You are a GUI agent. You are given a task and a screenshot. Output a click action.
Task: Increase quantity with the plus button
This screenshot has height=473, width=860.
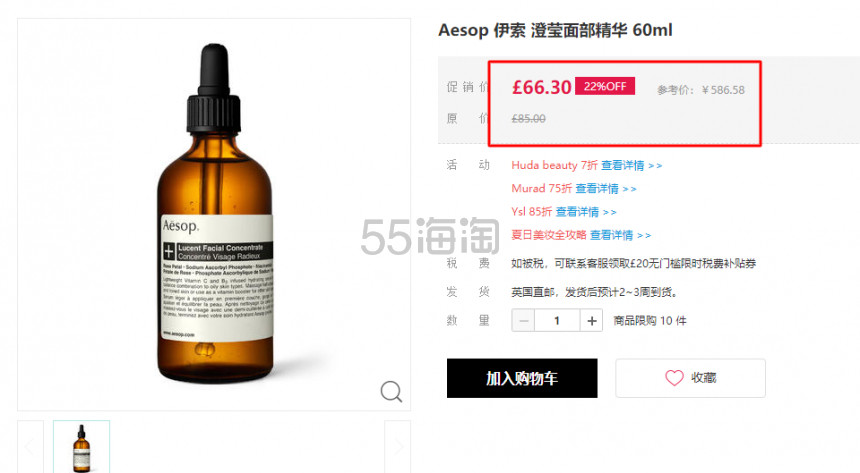pyautogui.click(x=591, y=320)
